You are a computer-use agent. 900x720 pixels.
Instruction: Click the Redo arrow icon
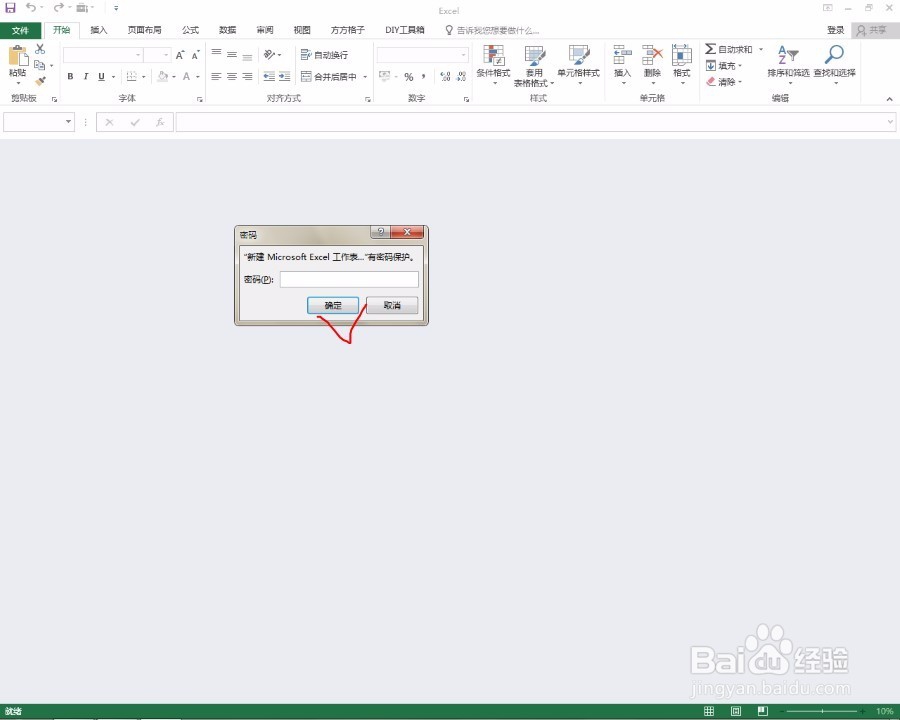pyautogui.click(x=58, y=7)
